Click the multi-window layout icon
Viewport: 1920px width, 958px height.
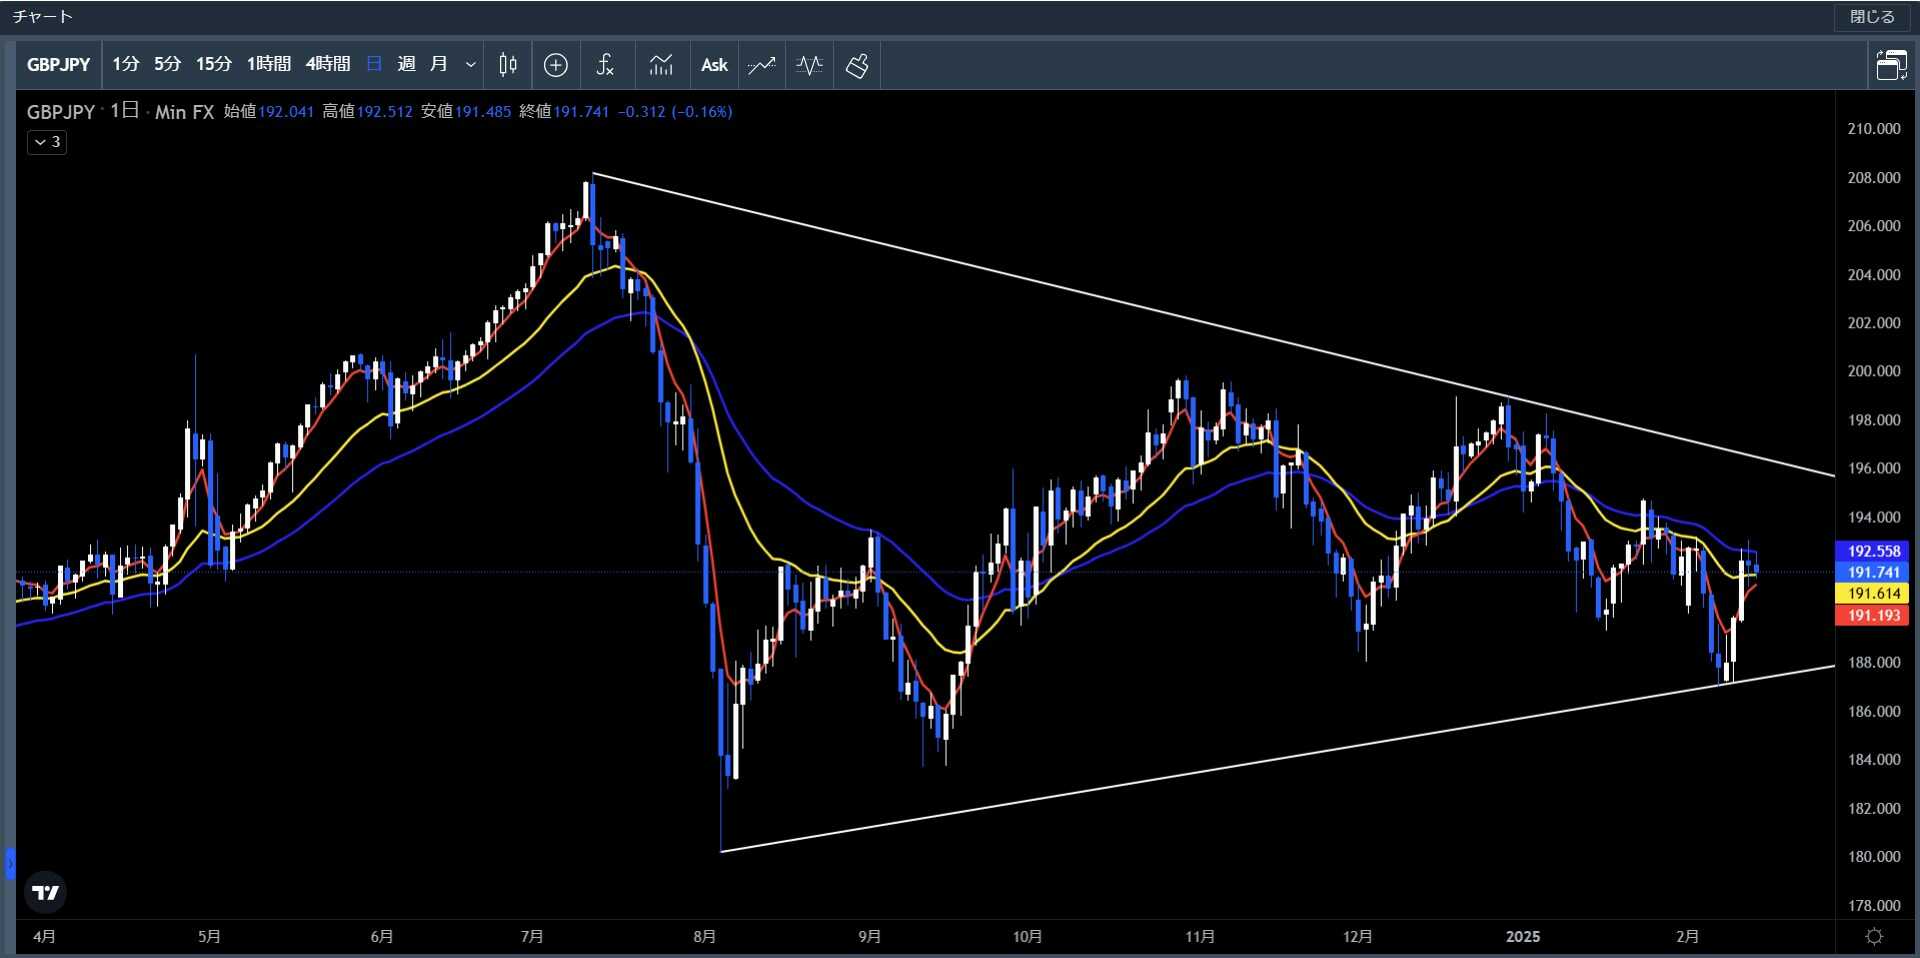point(1891,65)
